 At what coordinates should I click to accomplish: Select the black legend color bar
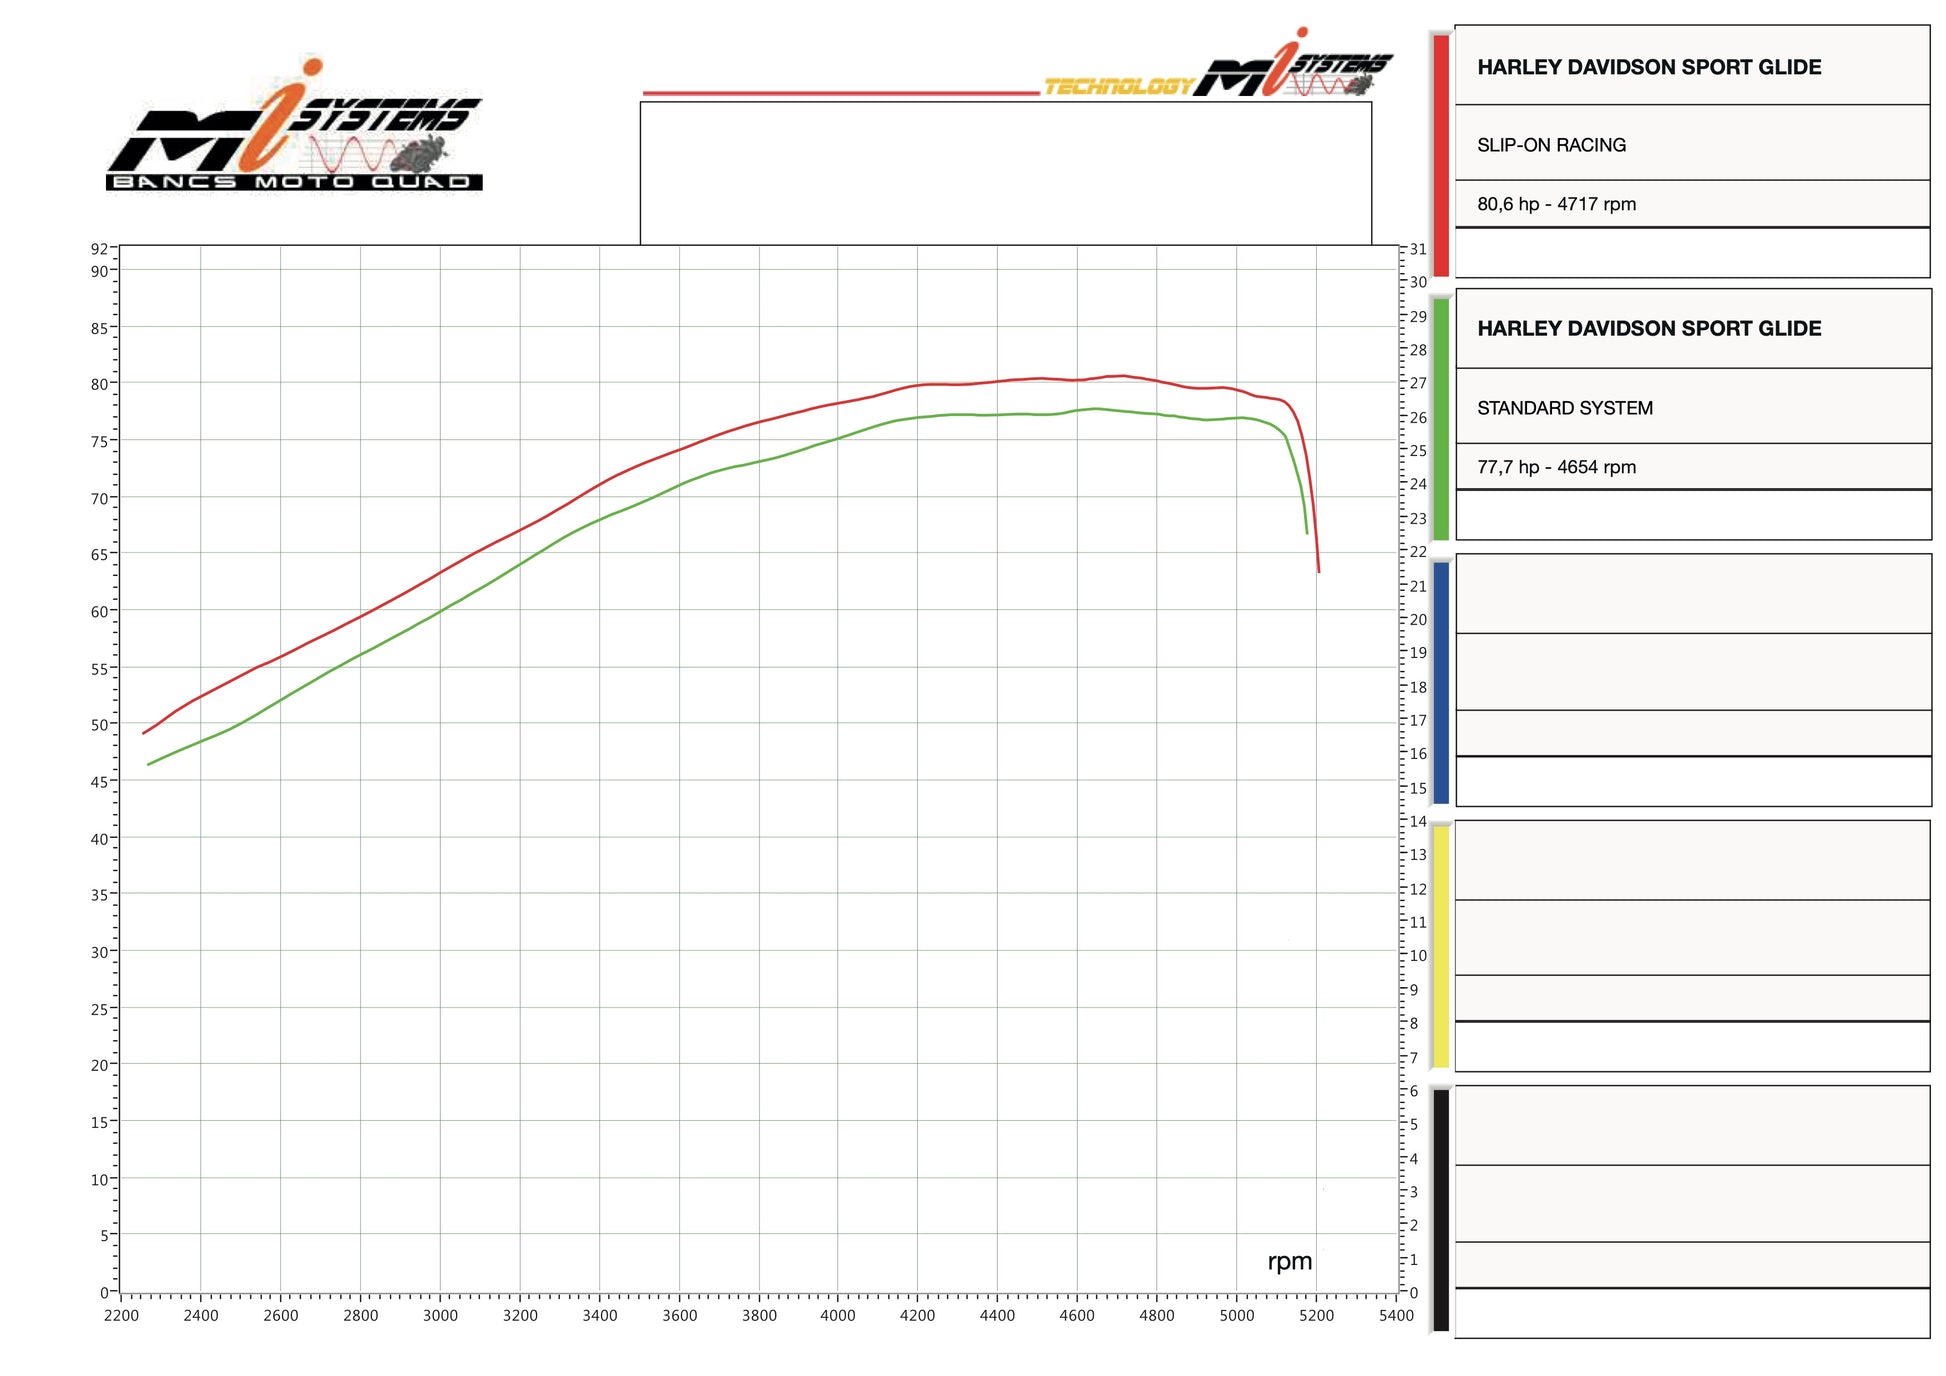click(x=1441, y=1210)
